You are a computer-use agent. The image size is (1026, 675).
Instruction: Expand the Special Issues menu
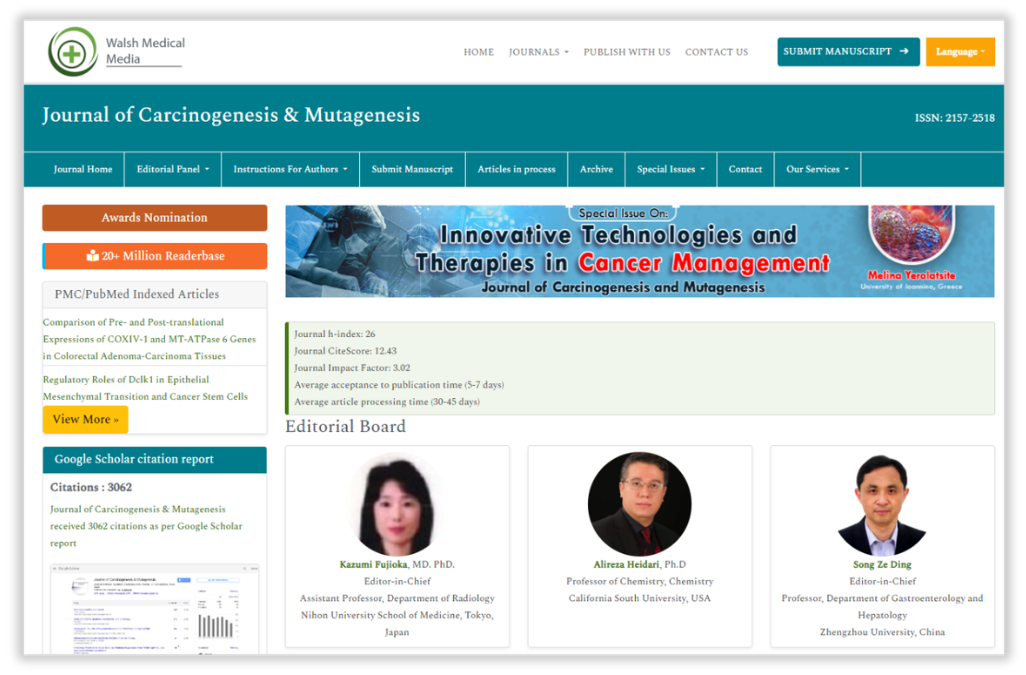pos(670,169)
